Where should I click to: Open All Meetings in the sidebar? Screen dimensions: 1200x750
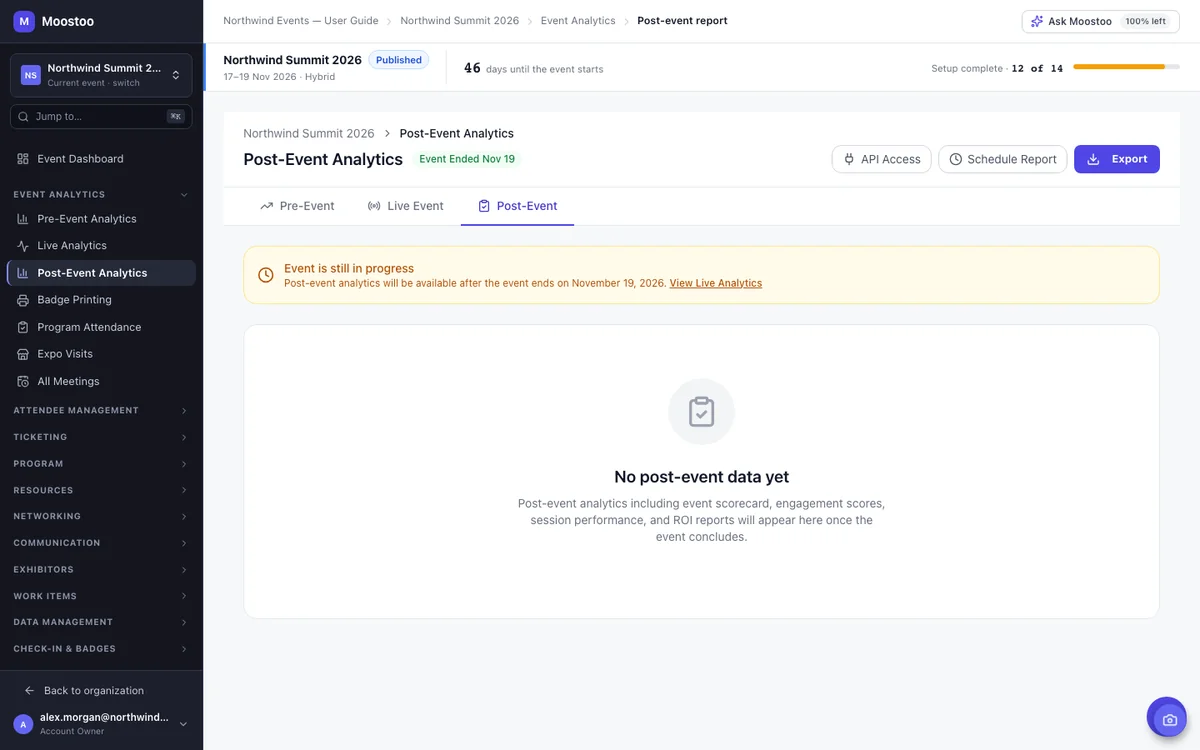pyautogui.click(x=101, y=381)
